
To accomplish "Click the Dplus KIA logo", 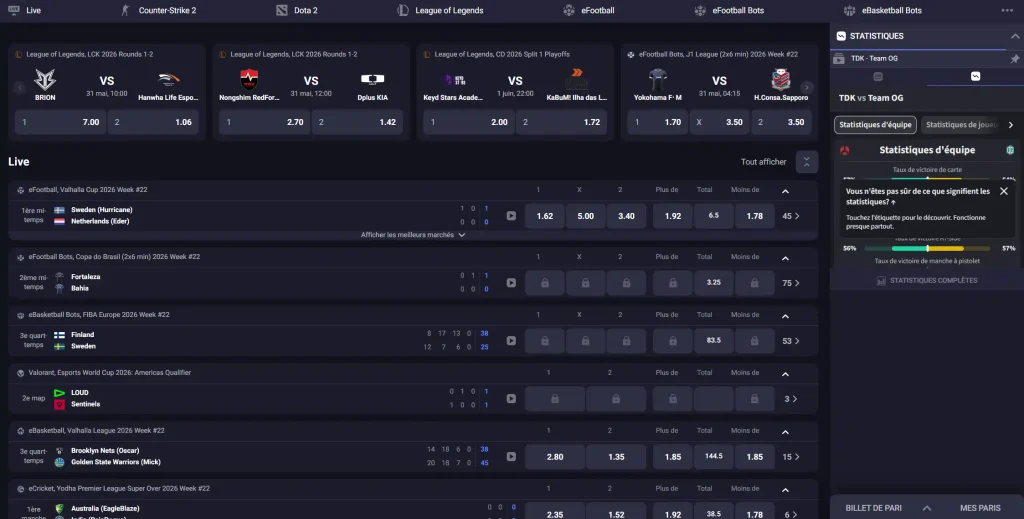I will tap(373, 80).
